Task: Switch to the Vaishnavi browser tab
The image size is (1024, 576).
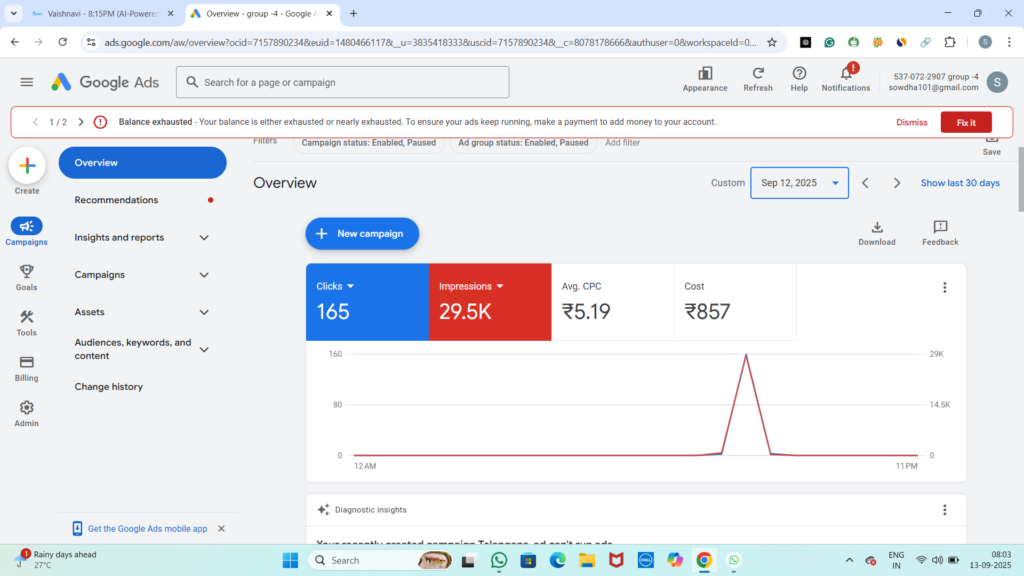Action: (x=103, y=13)
